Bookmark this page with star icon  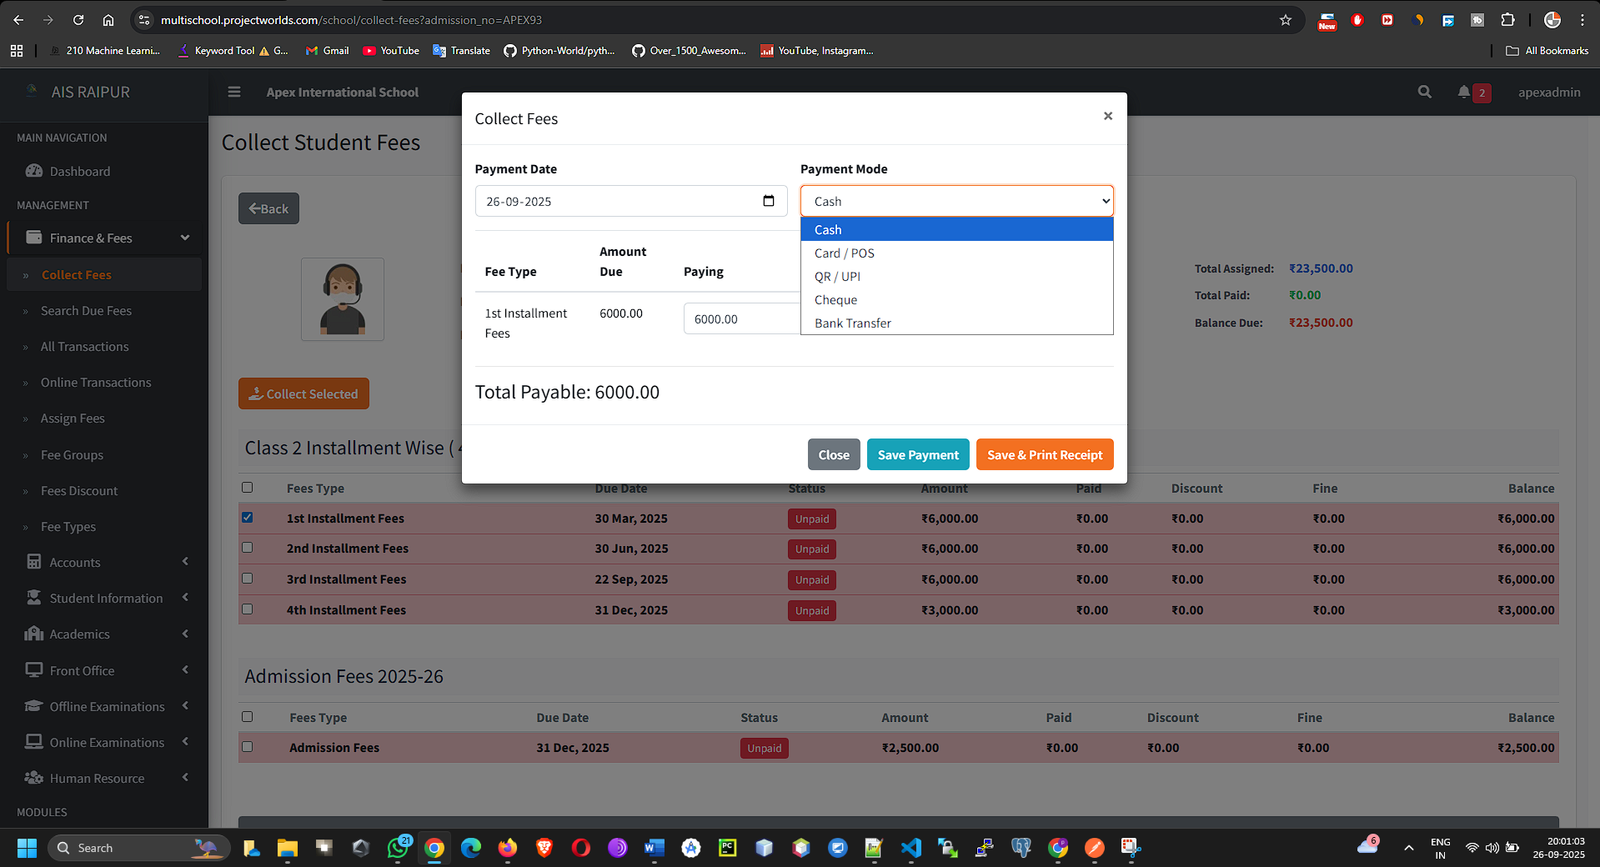coord(1285,20)
